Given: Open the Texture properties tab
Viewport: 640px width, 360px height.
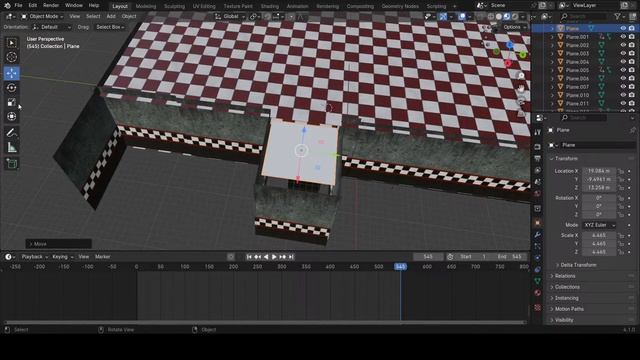Looking at the screenshot, I should point(538,307).
